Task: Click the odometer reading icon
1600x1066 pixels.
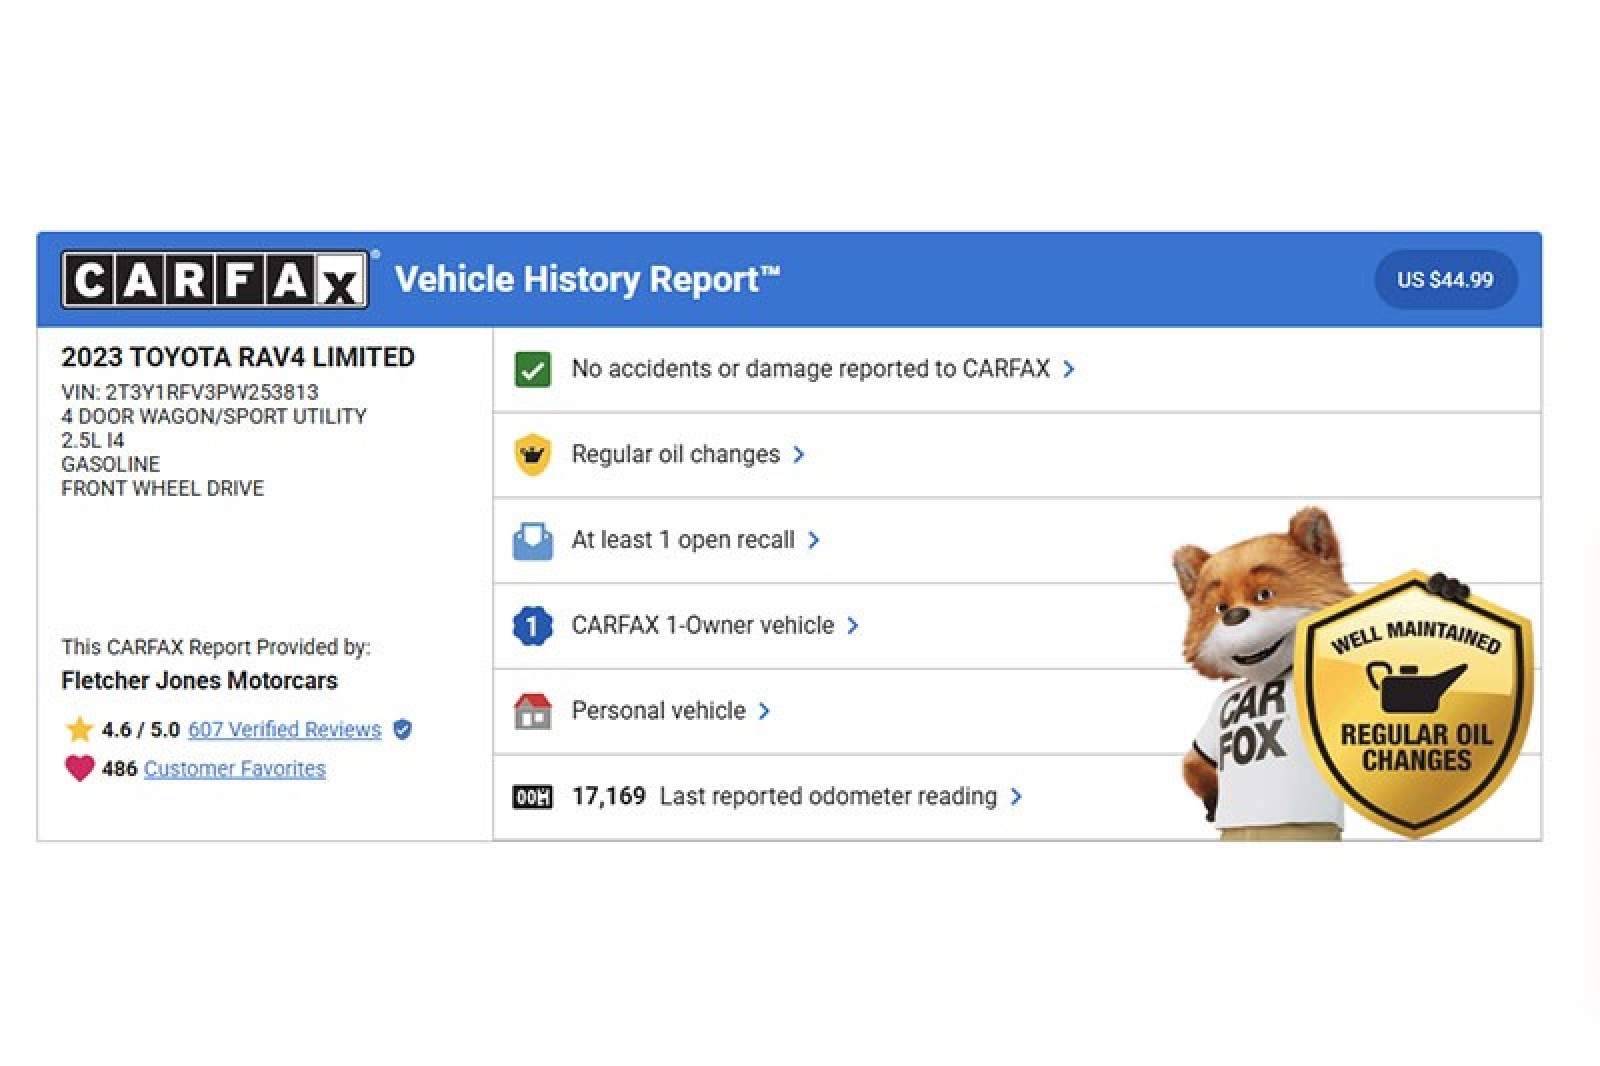Action: pyautogui.click(x=532, y=797)
